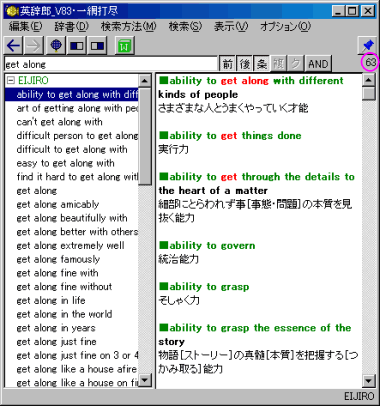Click the word list scrollbar thumb
The height and width of the screenshot is (406, 380).
click(x=144, y=136)
